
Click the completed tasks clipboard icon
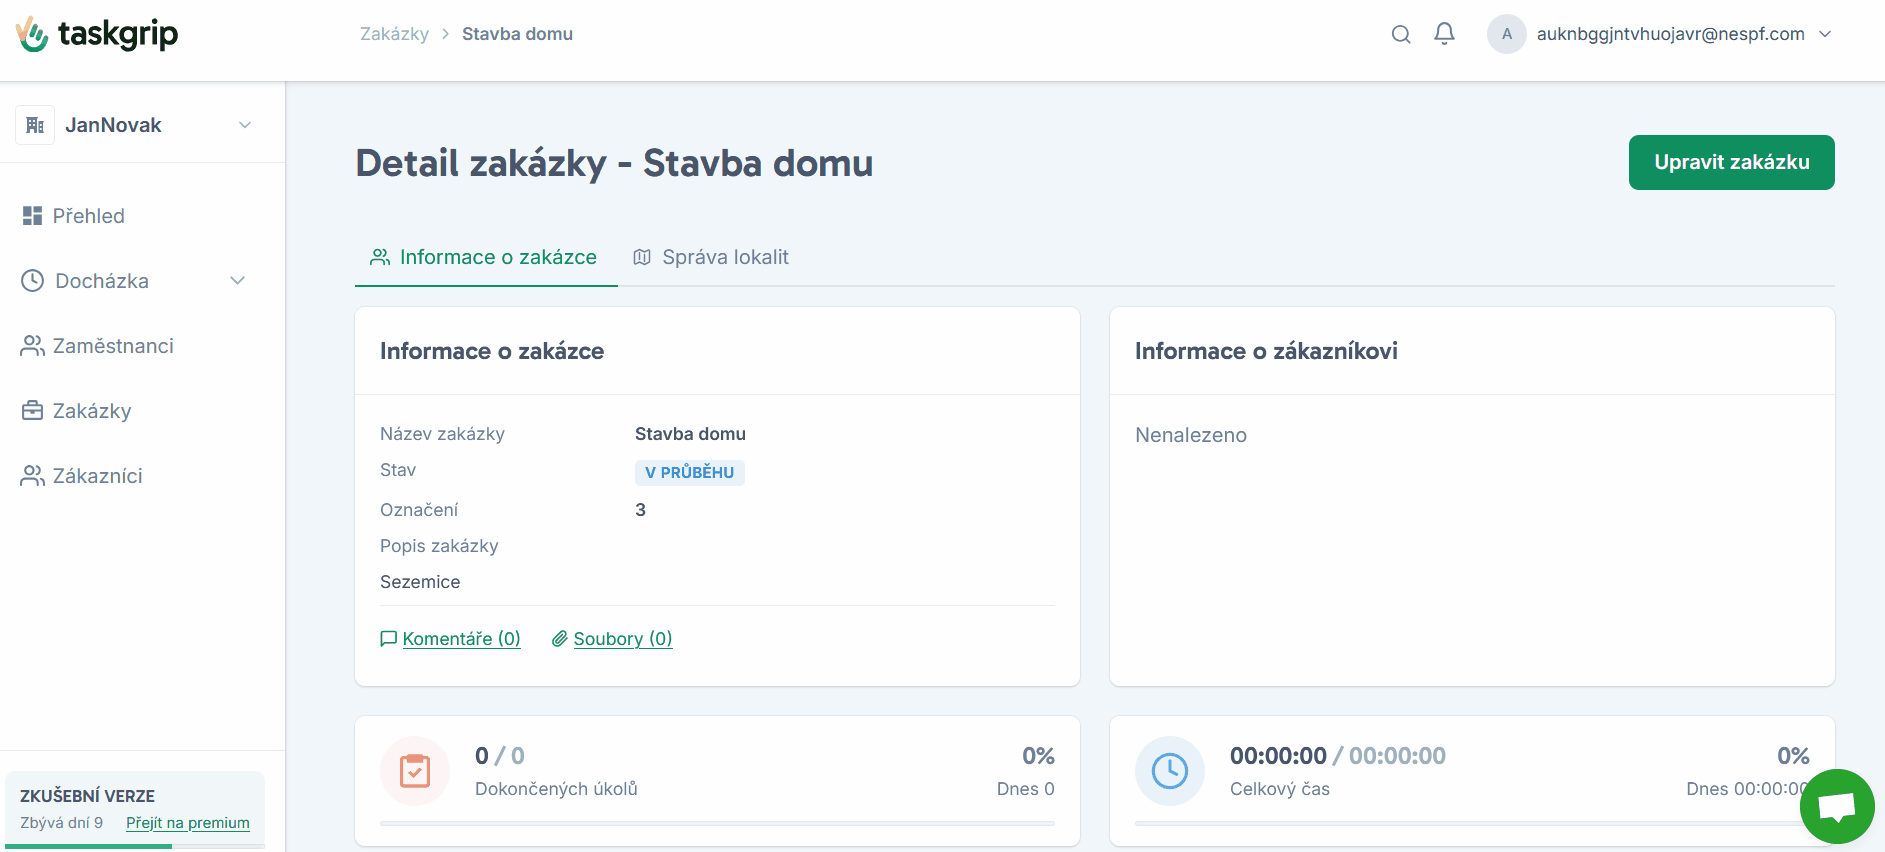coord(415,771)
